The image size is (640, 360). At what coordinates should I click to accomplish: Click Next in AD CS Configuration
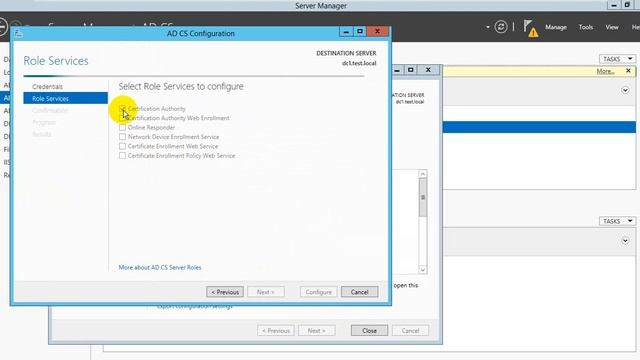pyautogui.click(x=266, y=292)
